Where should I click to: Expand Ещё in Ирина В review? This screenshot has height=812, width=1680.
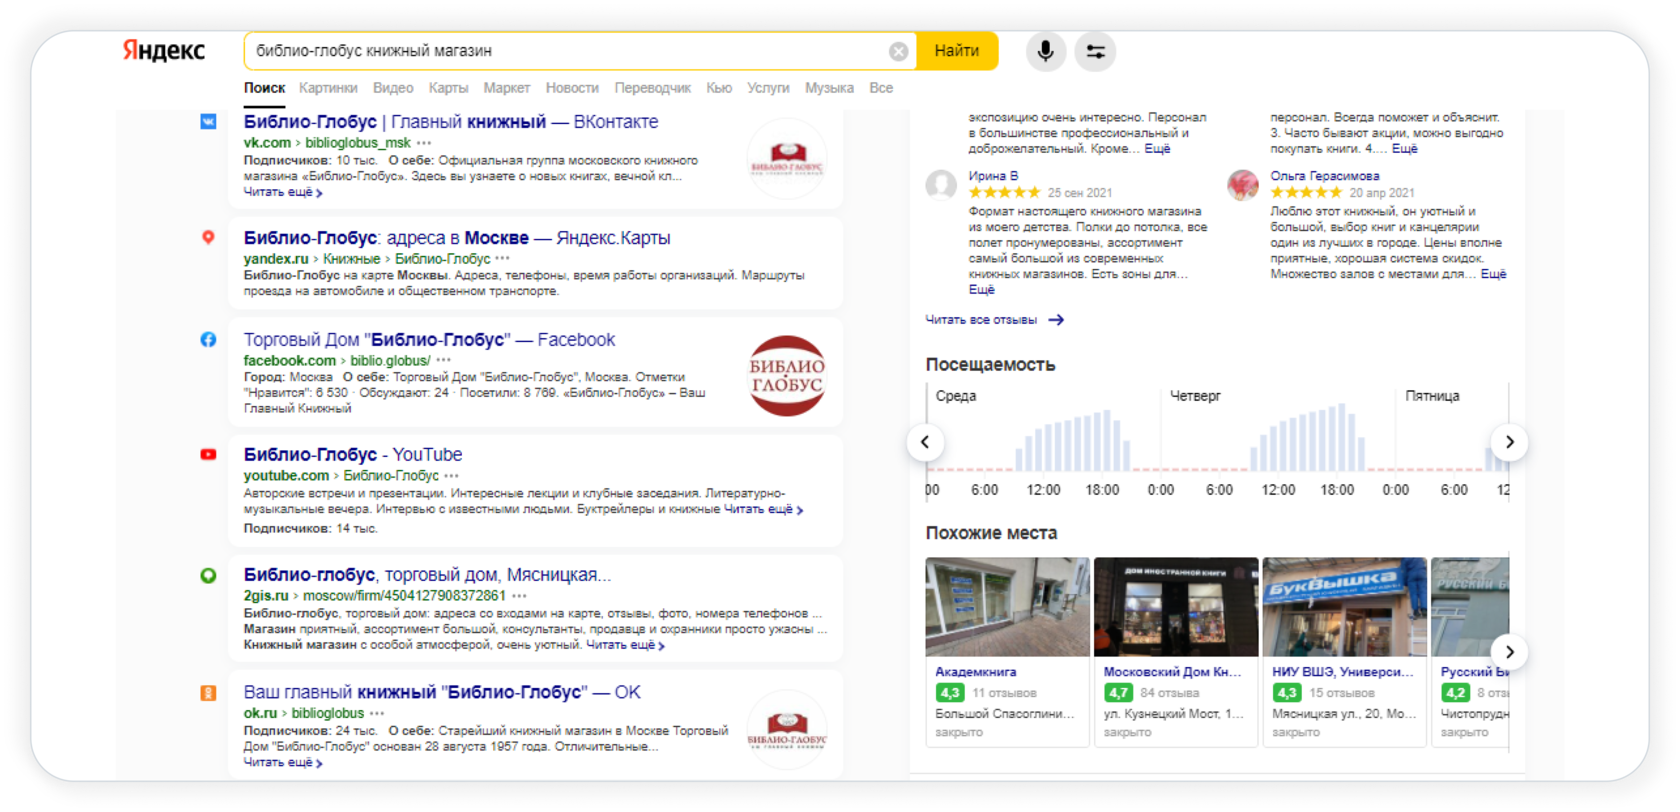981,290
